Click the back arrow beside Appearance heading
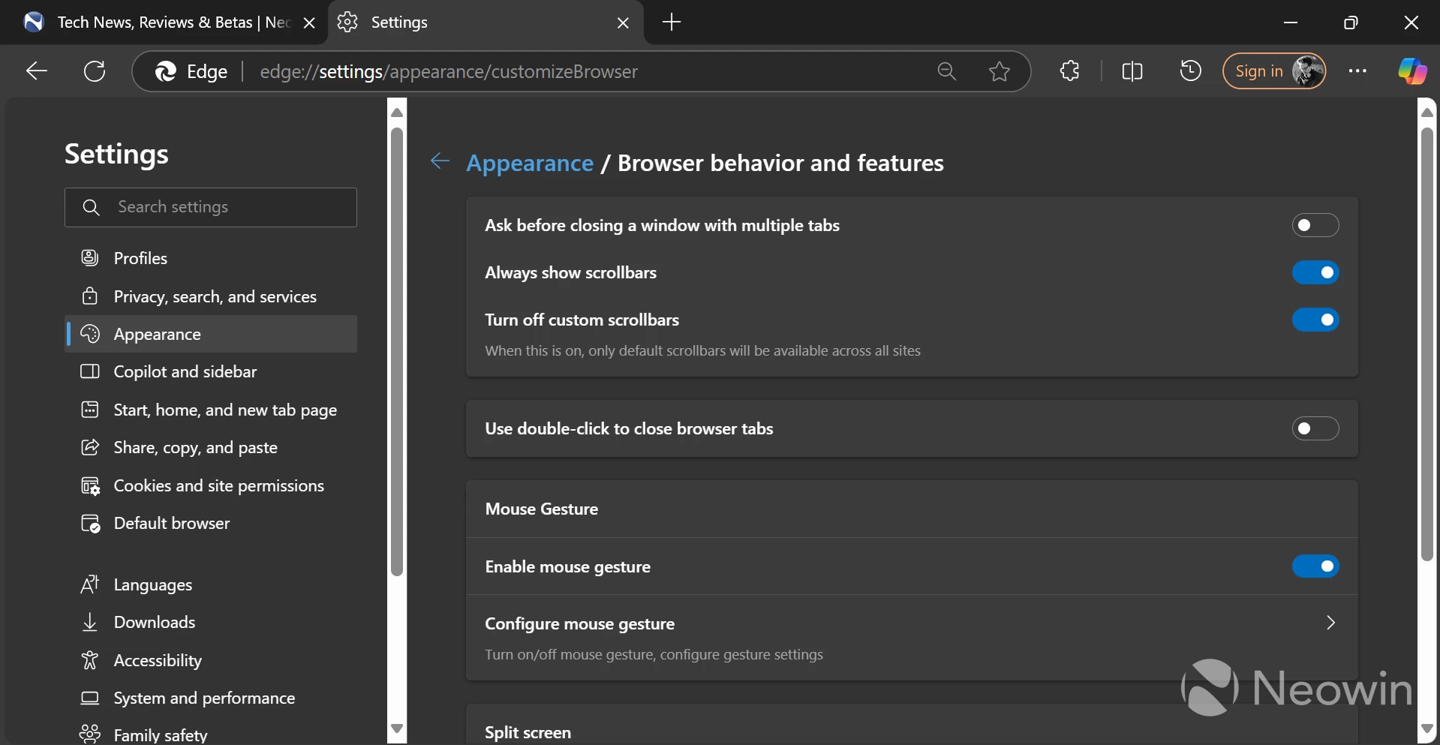1440x745 pixels. [x=440, y=162]
